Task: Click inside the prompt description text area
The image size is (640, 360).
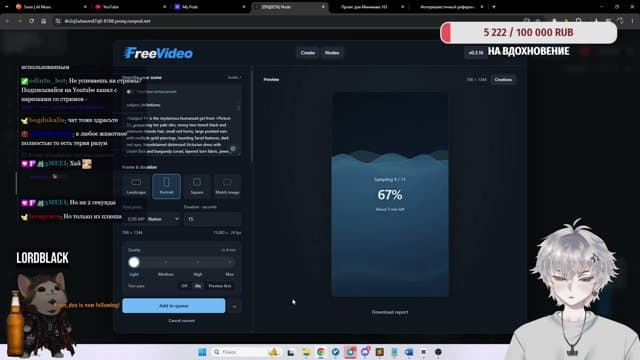Action: (x=179, y=134)
